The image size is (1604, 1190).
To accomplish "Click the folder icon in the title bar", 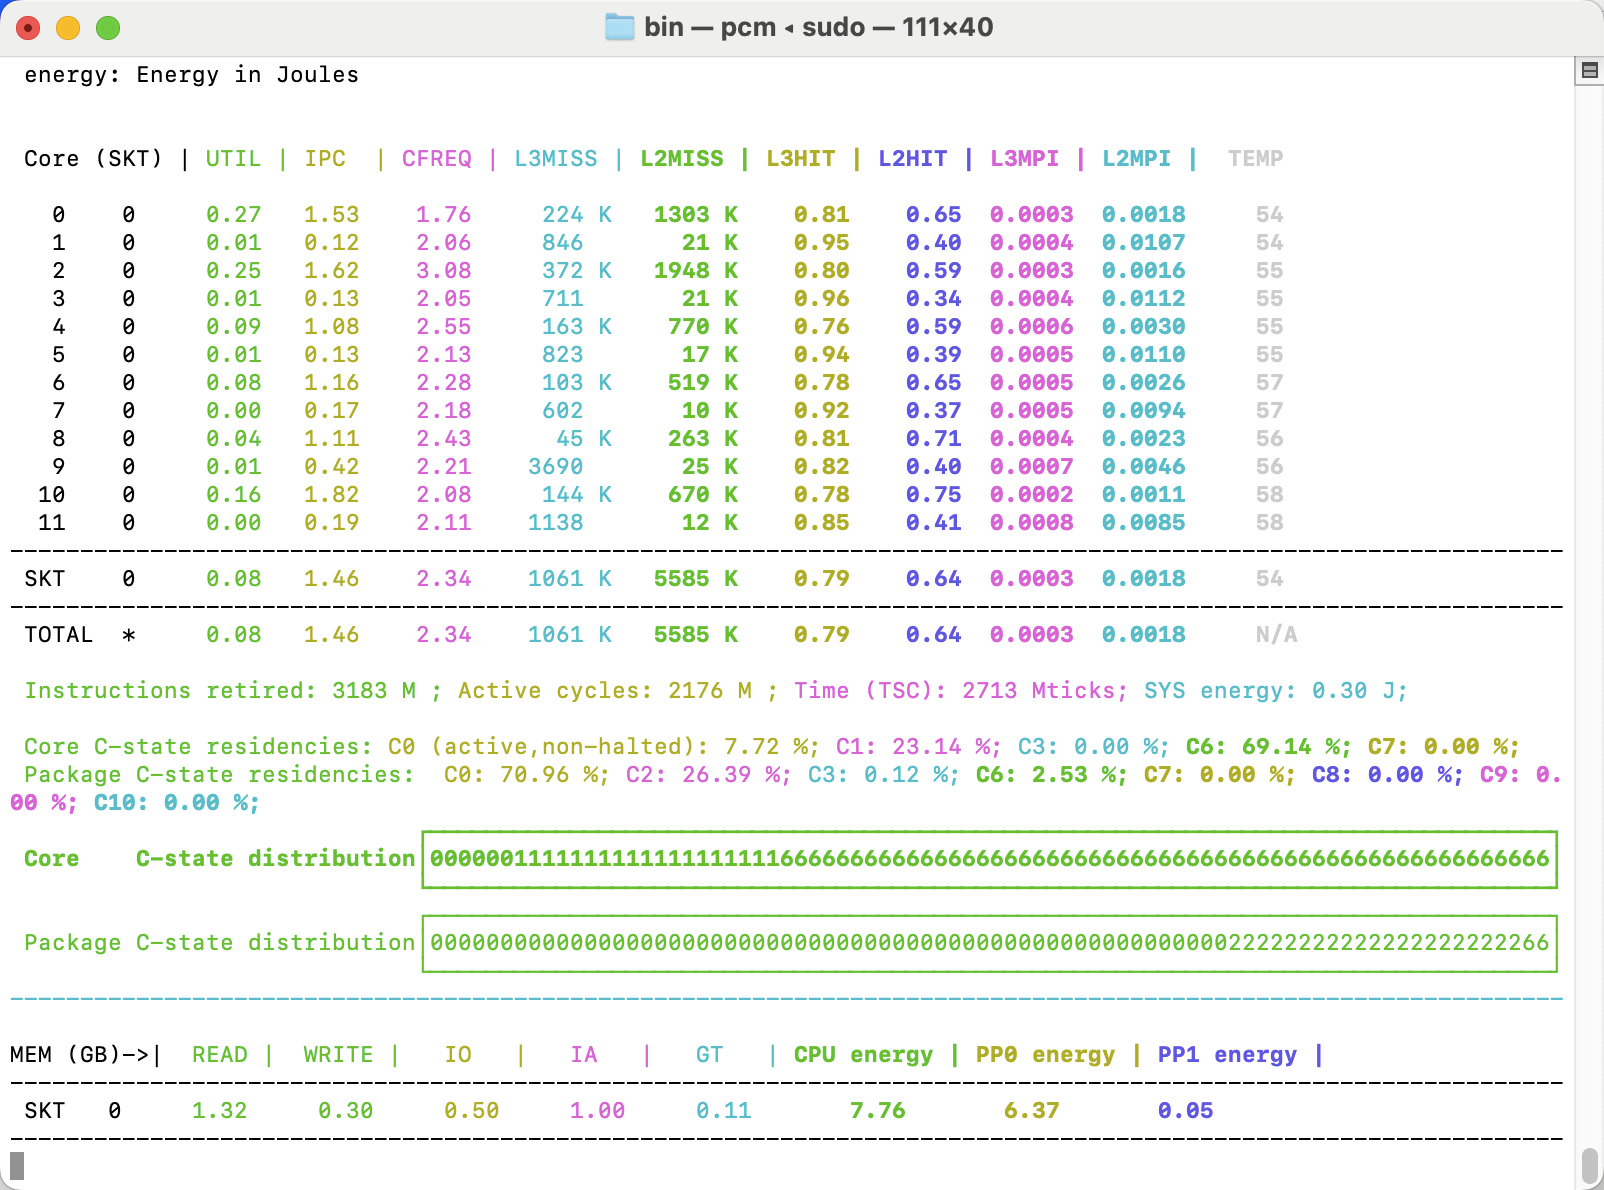I will point(620,27).
